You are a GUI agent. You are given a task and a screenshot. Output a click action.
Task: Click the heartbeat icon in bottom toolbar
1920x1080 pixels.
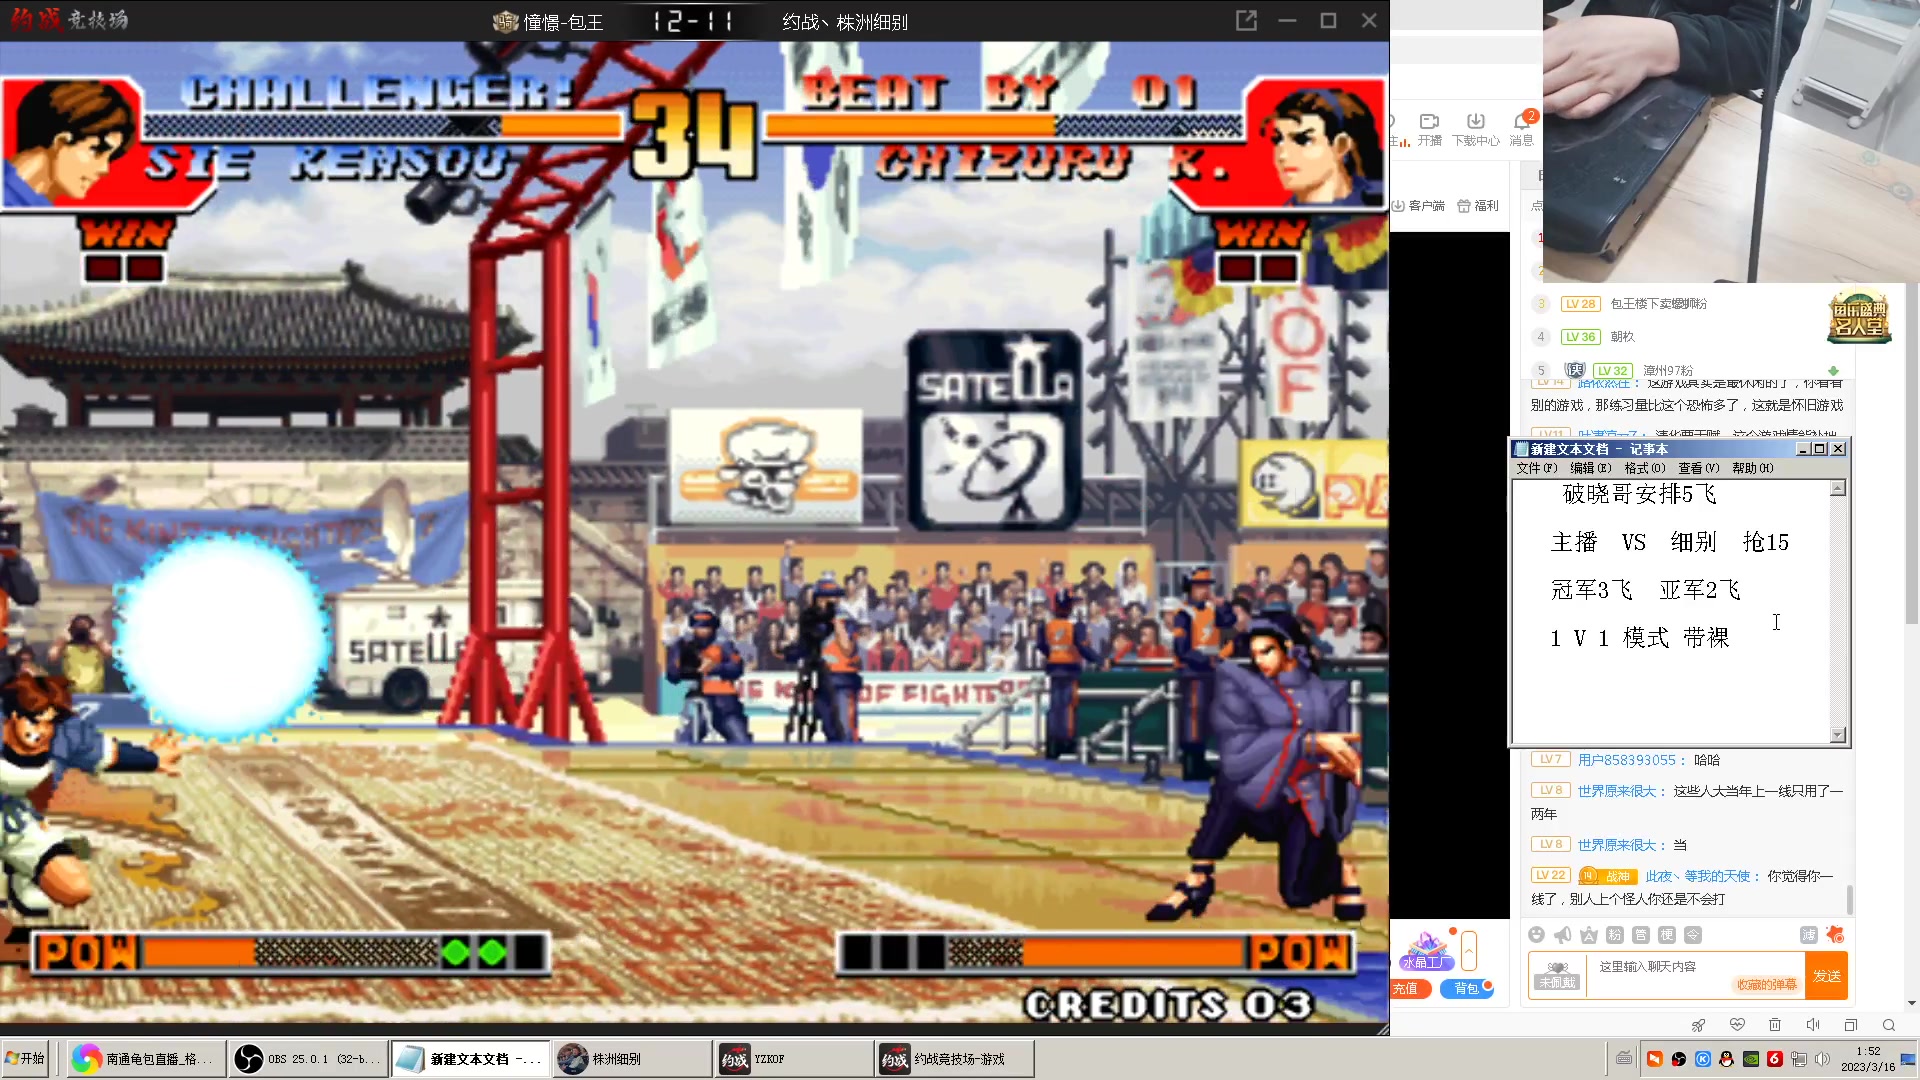click(1737, 1025)
